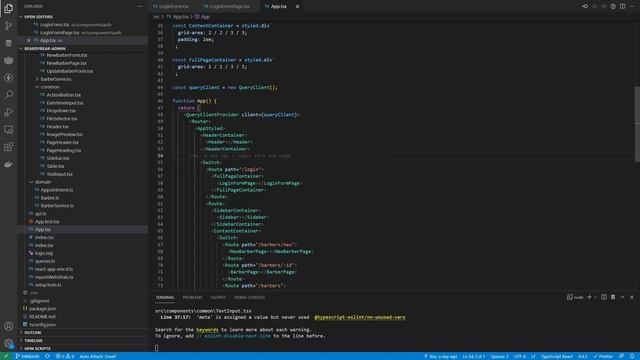640x360 pixels.
Task: Open the Explorer view in activity bar
Action: tap(8, 9)
